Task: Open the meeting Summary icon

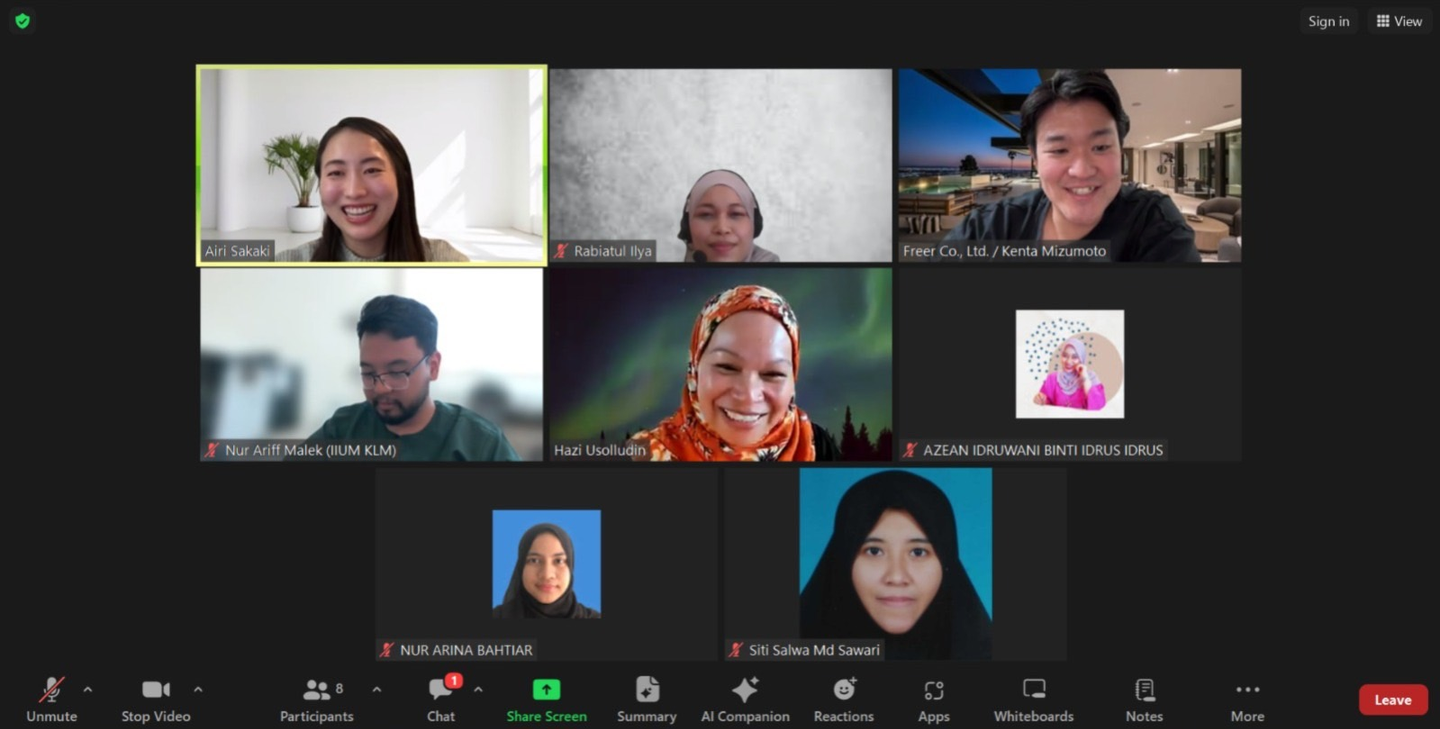Action: 646,699
